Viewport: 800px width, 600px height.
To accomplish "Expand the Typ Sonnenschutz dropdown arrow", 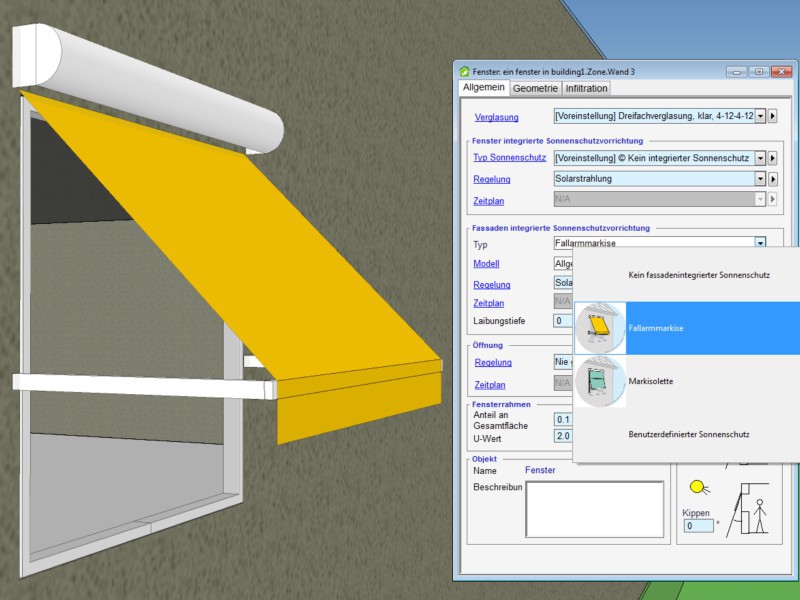I will 760,158.
